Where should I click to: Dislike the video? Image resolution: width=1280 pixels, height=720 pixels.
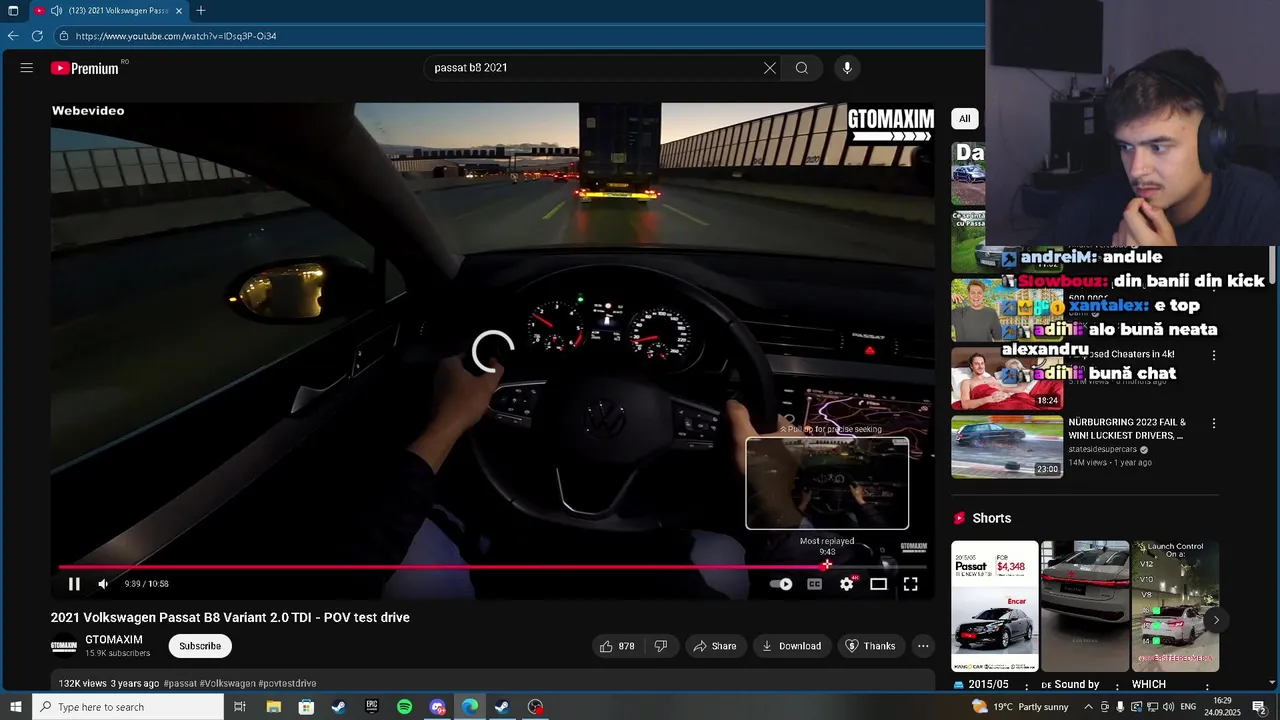pos(661,646)
